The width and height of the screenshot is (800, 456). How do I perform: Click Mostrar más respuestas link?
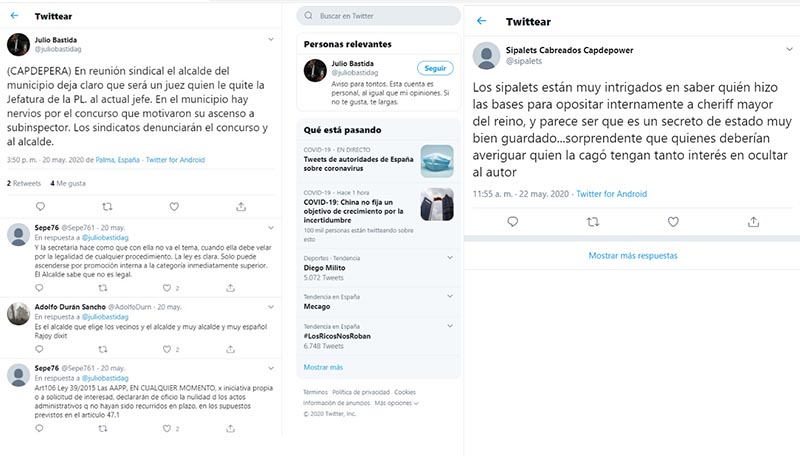[633, 256]
